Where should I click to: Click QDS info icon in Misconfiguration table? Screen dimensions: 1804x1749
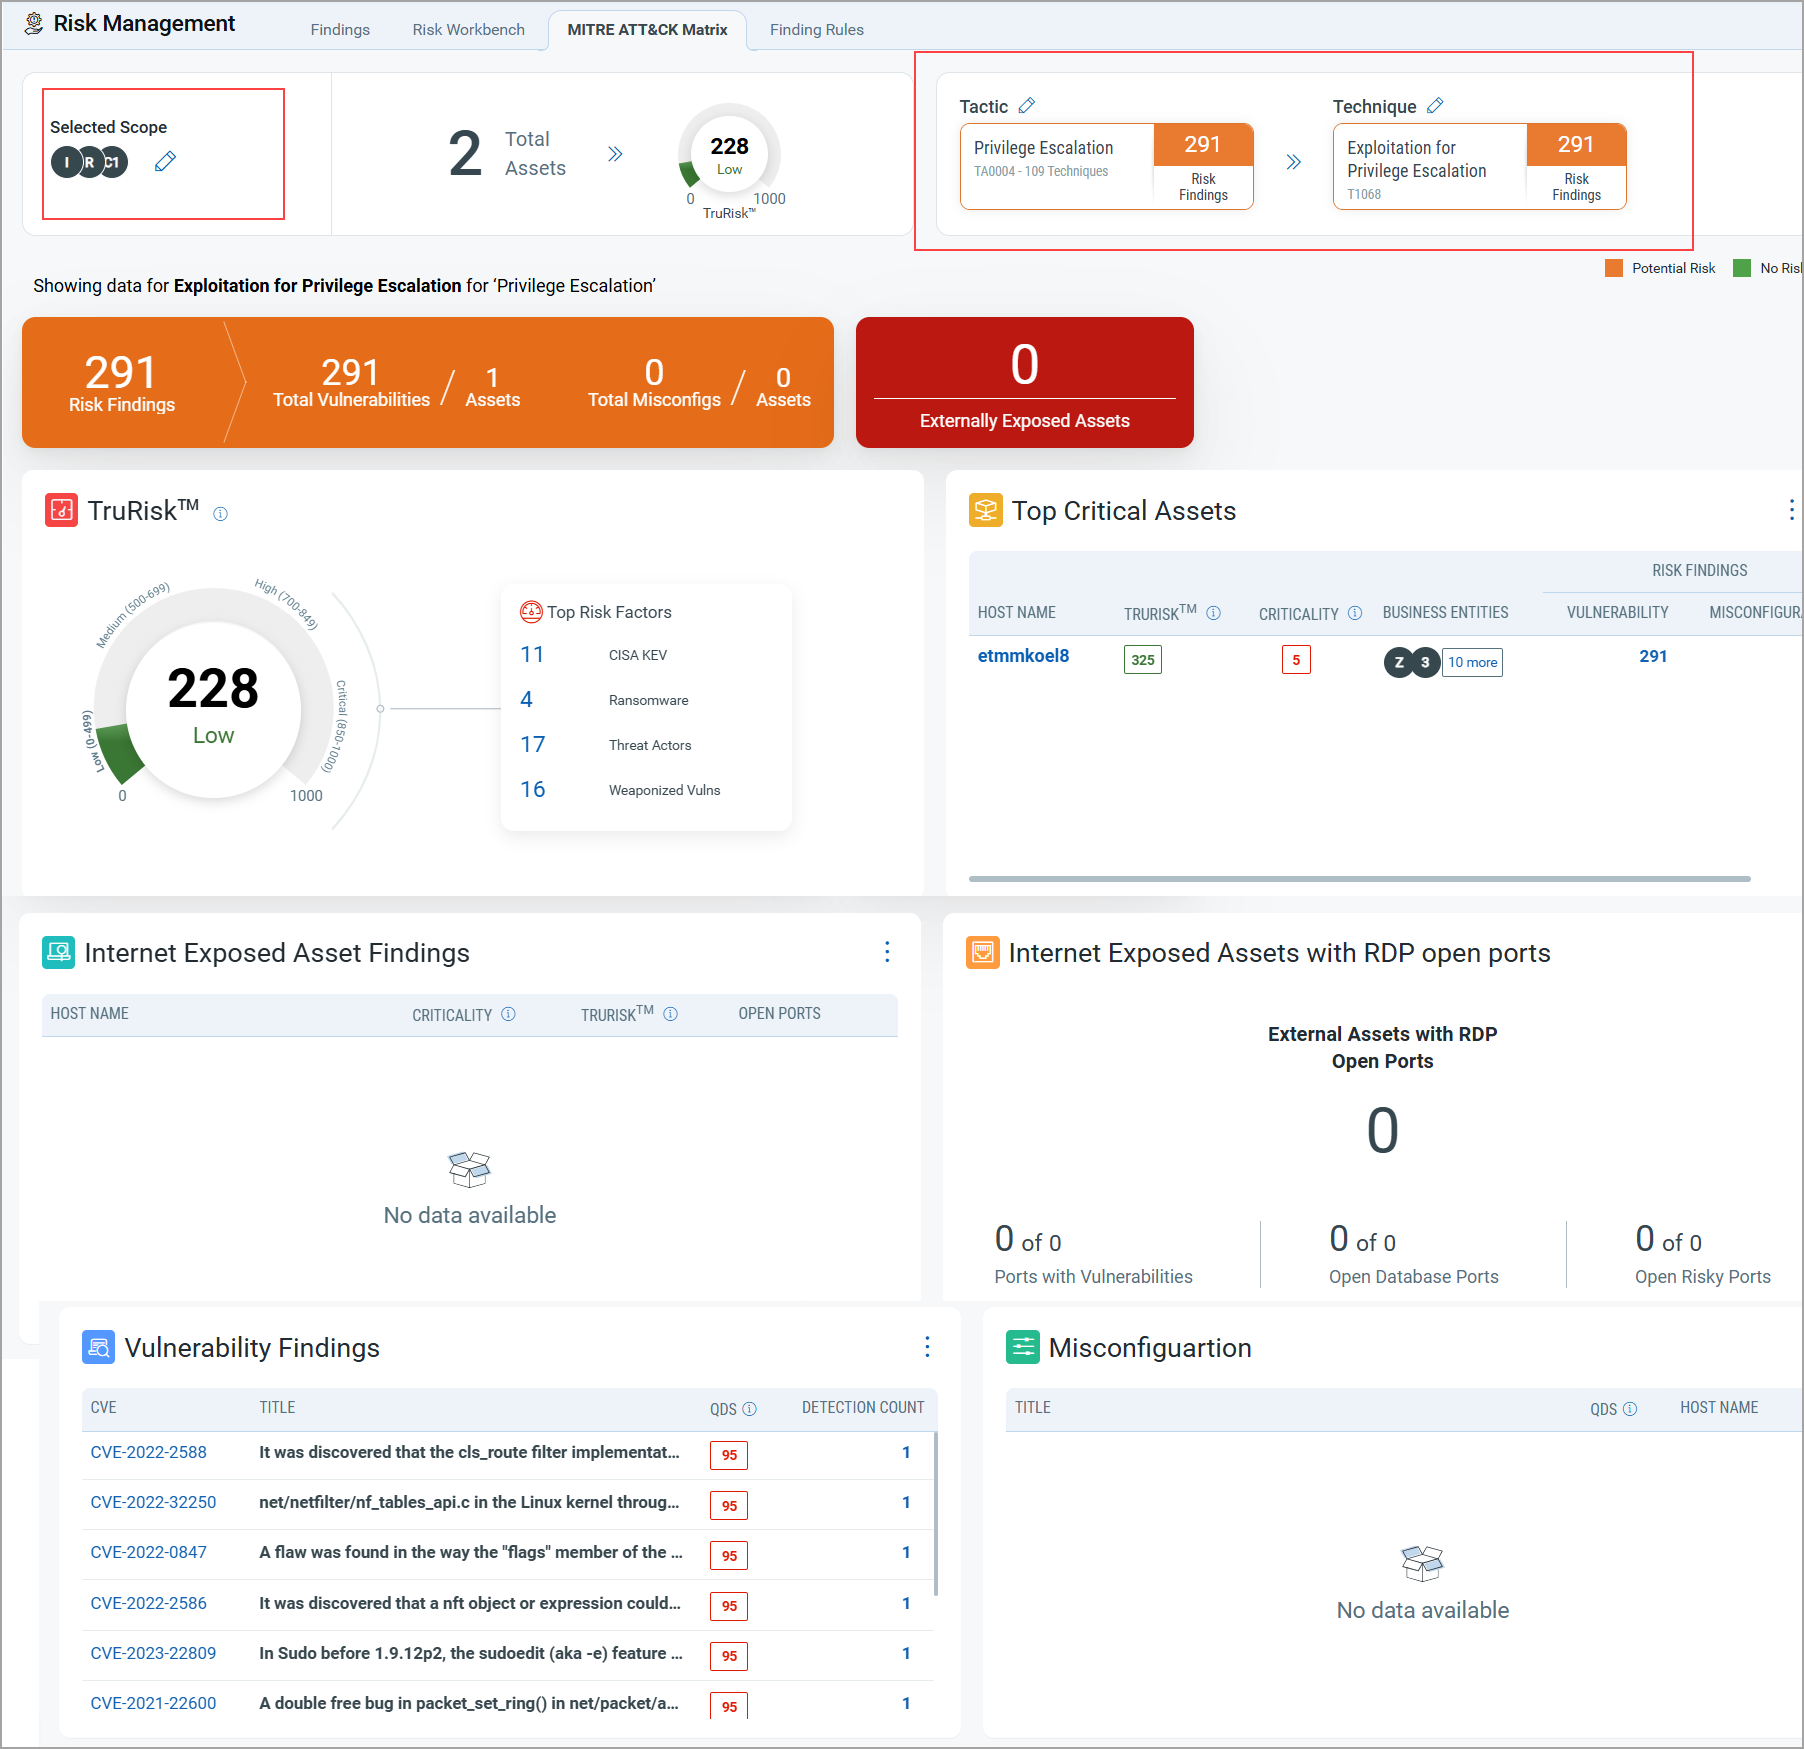(x=1630, y=1409)
